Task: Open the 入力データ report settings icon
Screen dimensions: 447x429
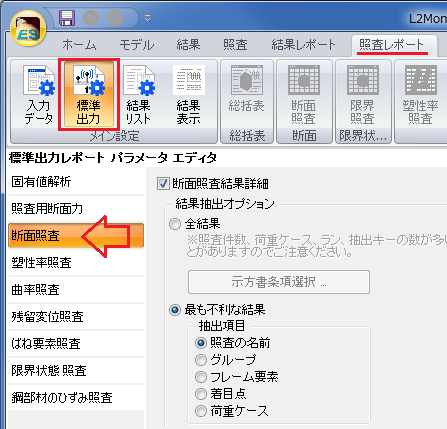Action: [x=38, y=95]
